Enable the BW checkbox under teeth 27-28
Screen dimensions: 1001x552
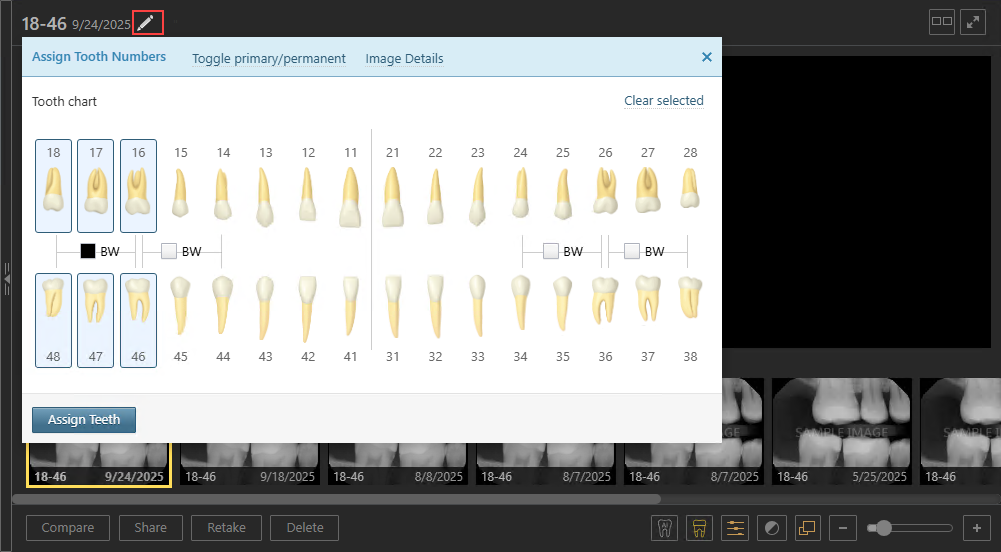point(632,252)
